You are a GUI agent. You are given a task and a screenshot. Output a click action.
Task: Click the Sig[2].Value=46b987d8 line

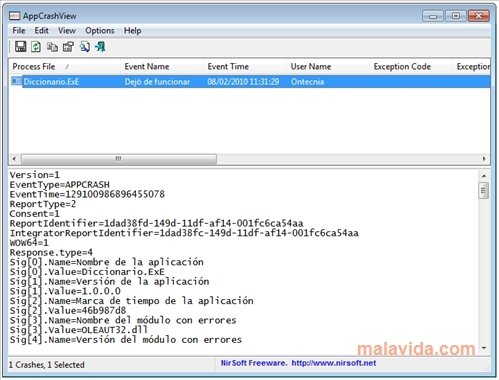tap(68, 311)
